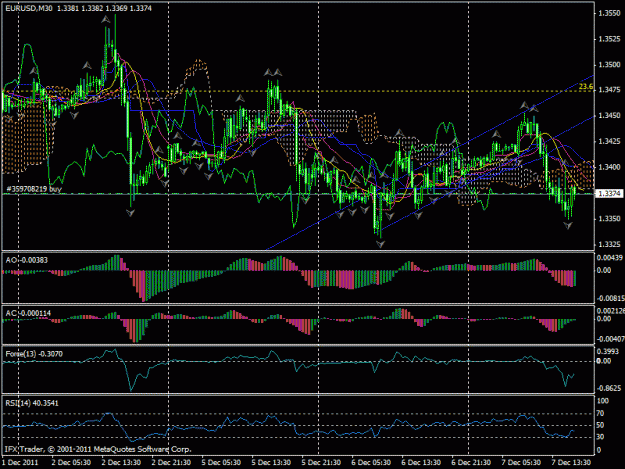Click the 23.6 Fibonacci level label
The width and height of the screenshot is (625, 469).
click(586, 86)
